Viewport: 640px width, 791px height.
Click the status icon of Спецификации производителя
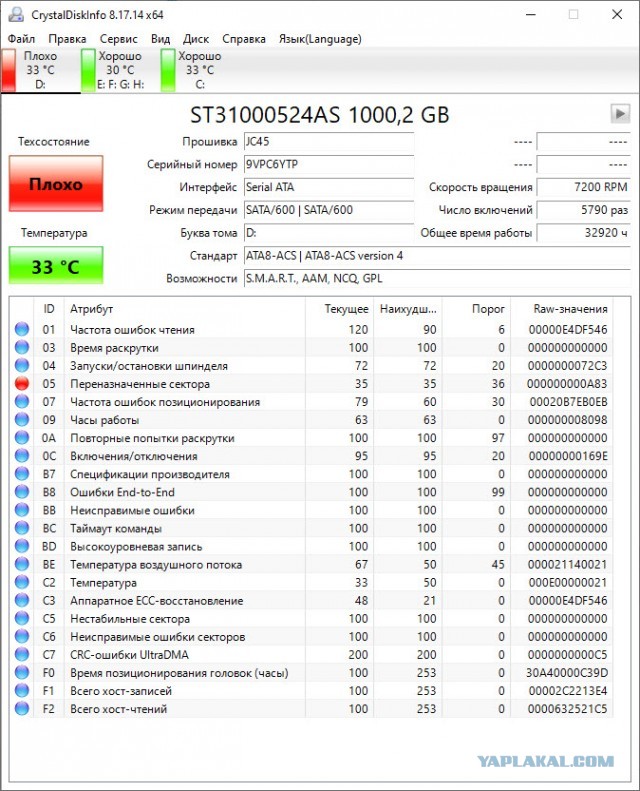pyautogui.click(x=22, y=474)
